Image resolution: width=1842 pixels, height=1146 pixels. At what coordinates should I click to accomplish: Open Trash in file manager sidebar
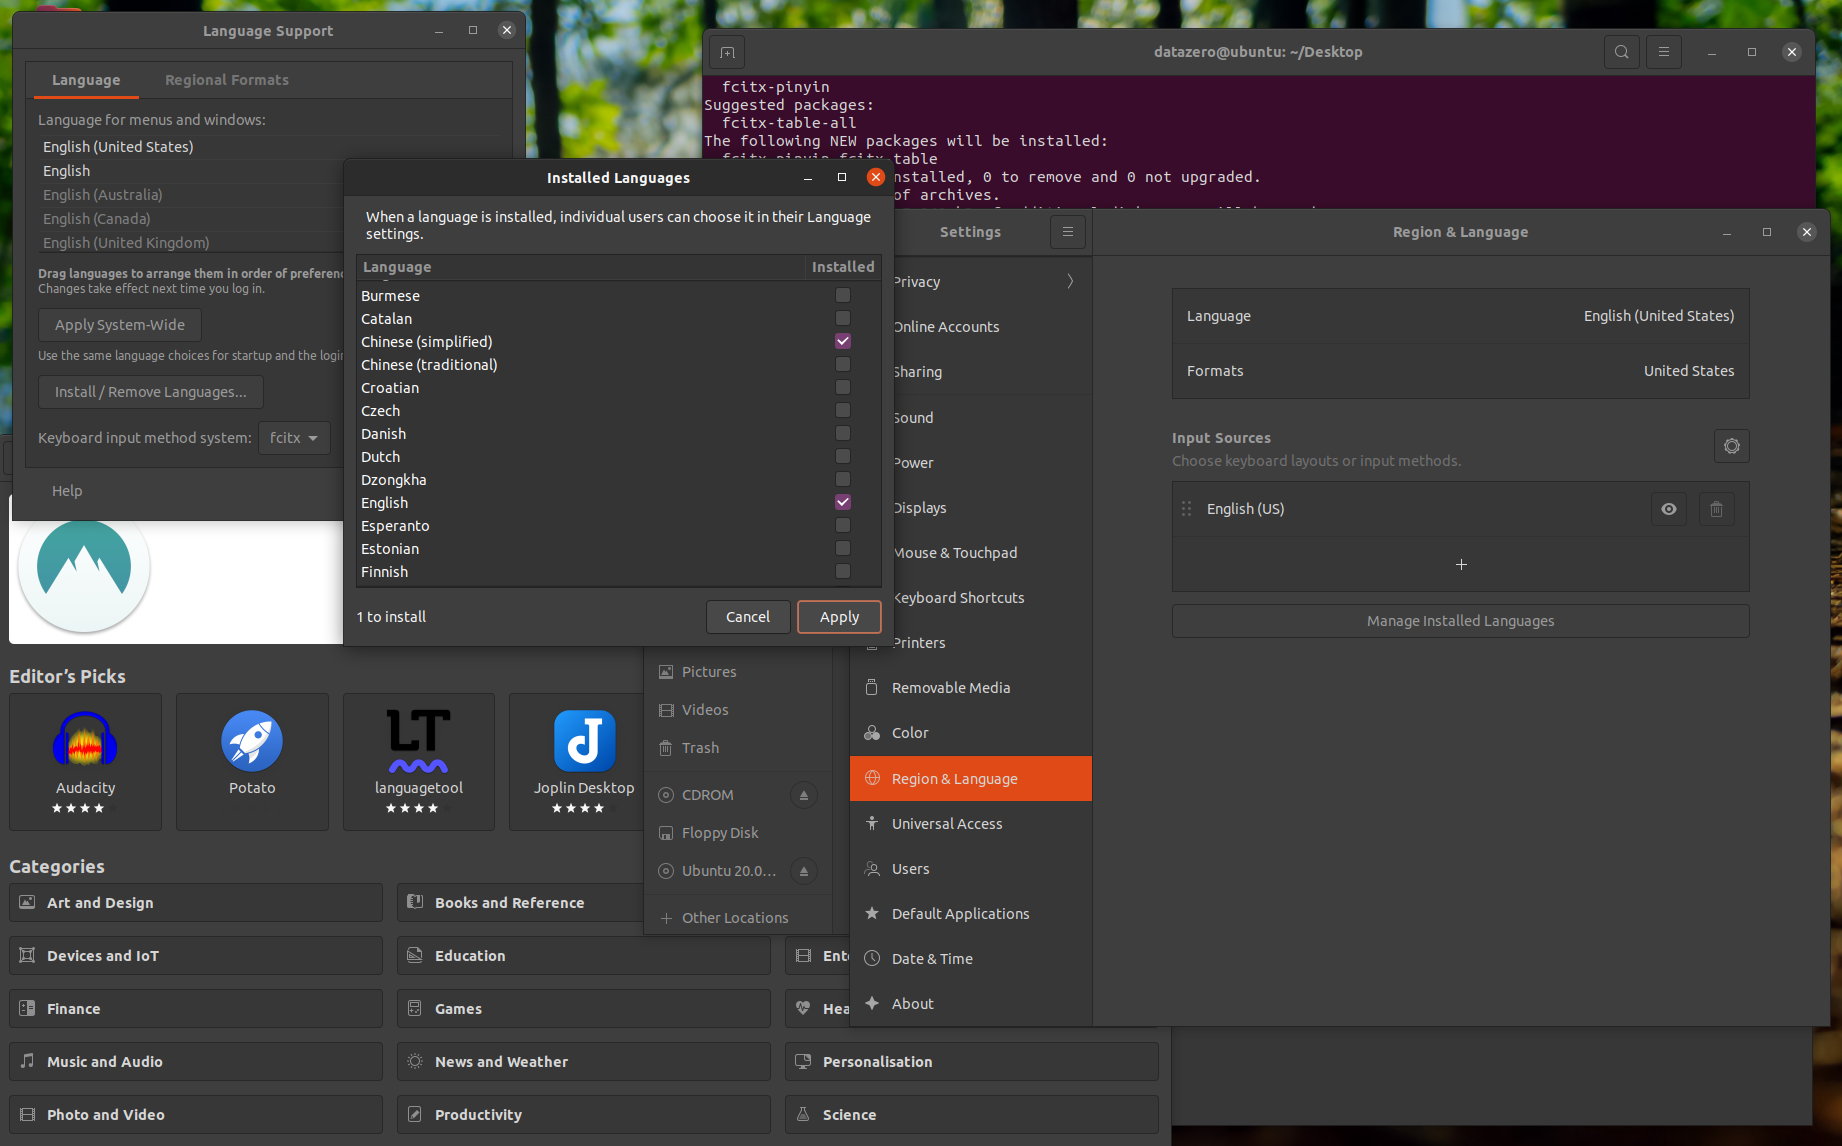tap(738, 748)
